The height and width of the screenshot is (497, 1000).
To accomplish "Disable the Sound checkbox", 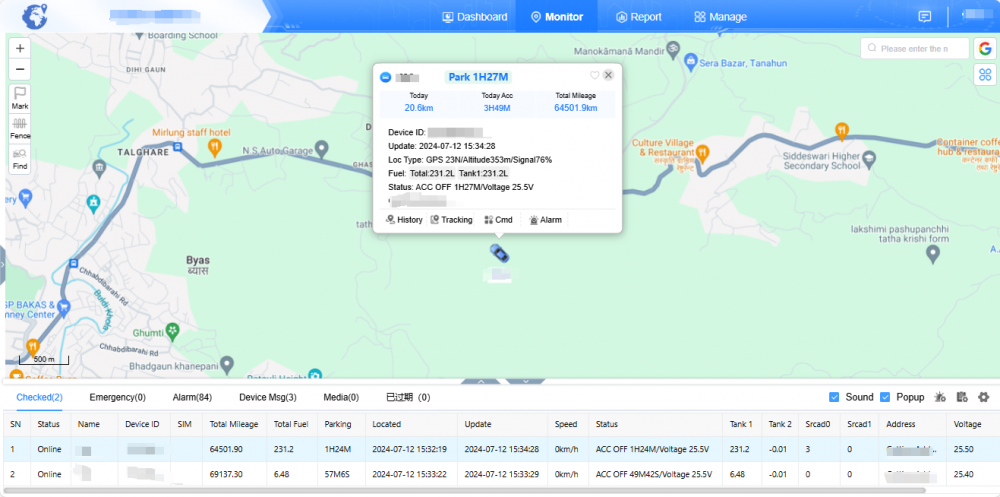I will point(835,397).
